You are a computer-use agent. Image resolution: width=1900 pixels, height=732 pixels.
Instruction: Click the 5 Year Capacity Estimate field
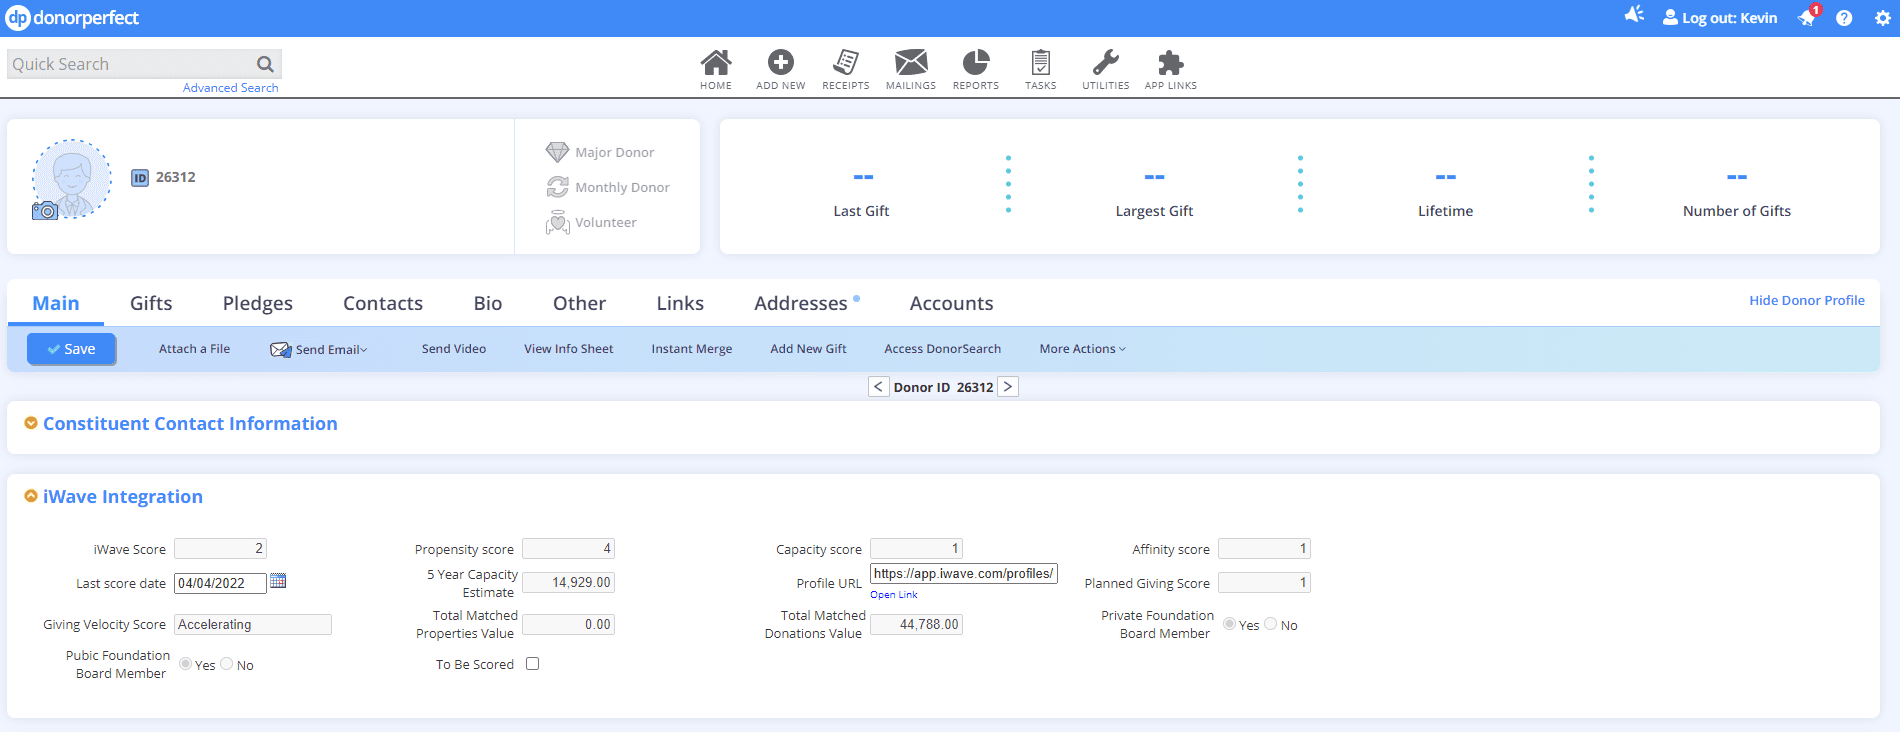click(568, 582)
